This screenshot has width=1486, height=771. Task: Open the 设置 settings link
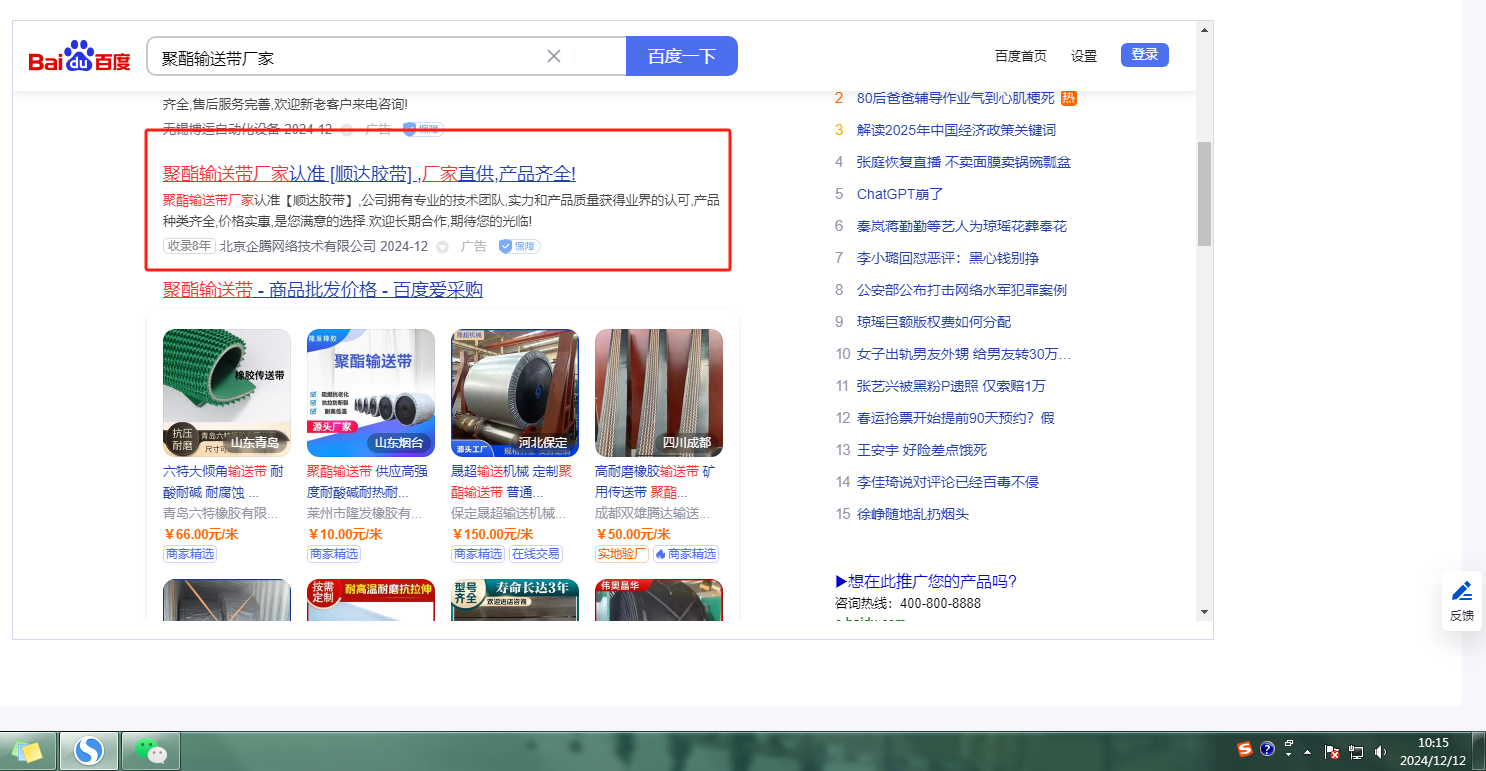click(x=1084, y=56)
